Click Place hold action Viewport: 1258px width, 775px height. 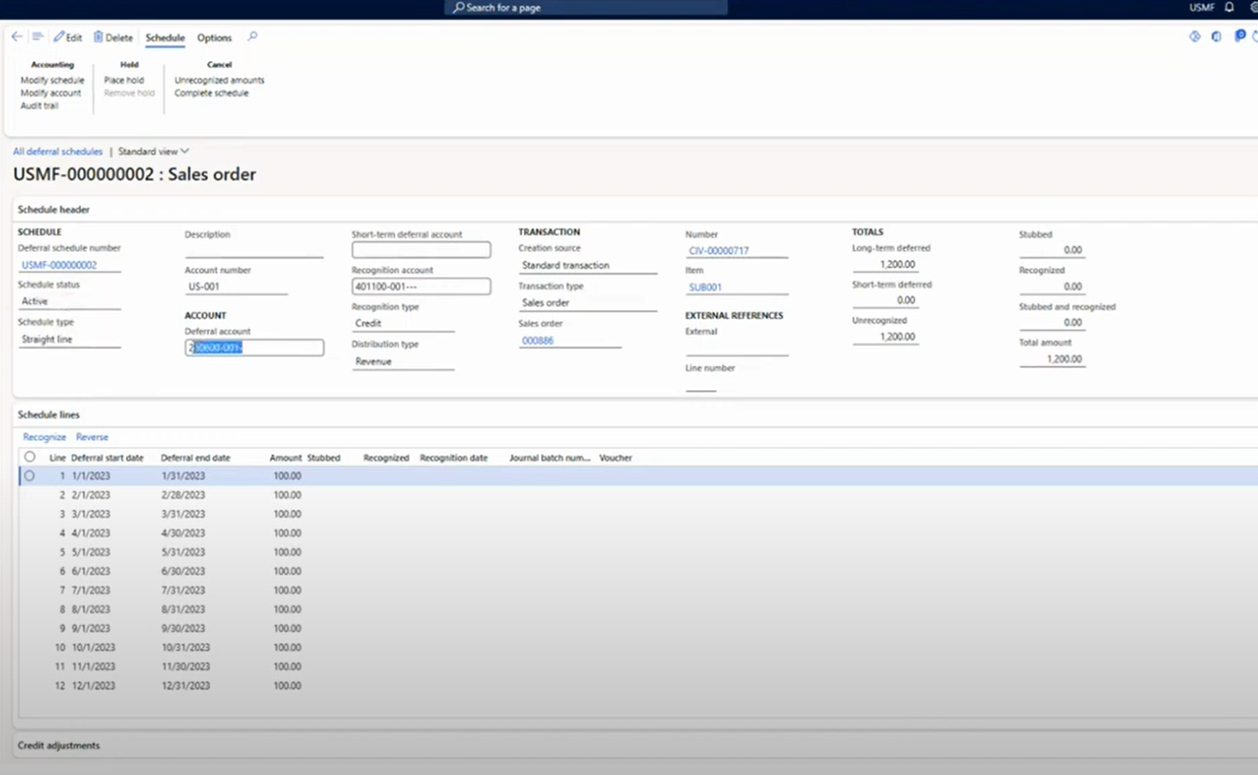click(x=124, y=80)
